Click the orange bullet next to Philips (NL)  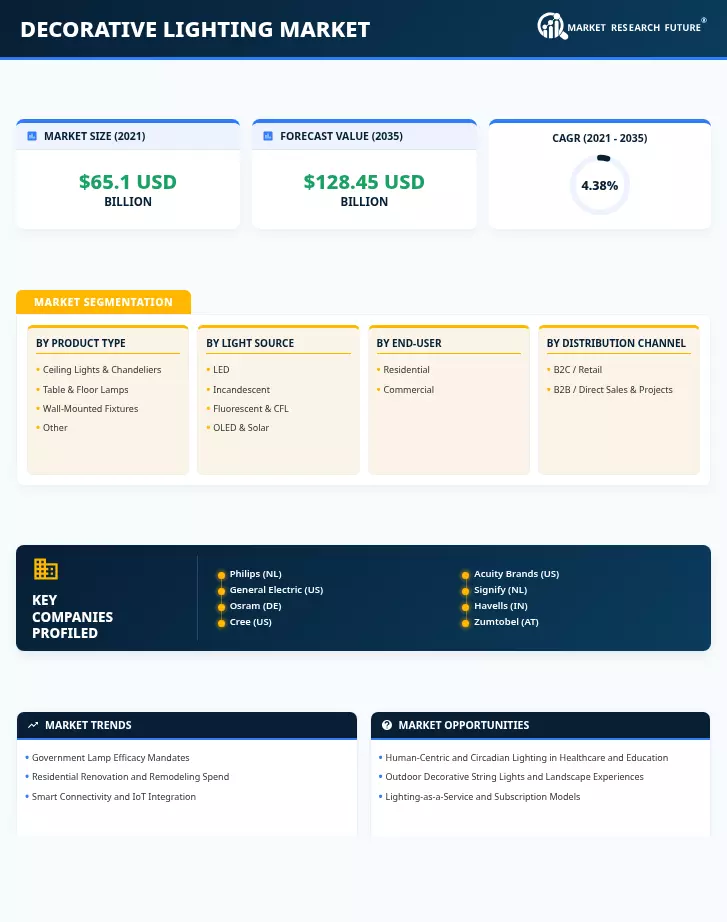221,575
